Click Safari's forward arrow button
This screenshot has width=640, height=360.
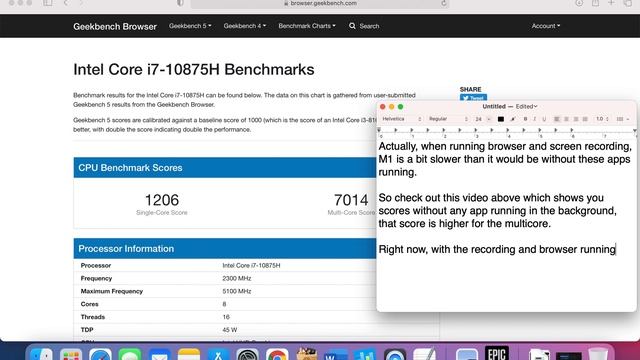pyautogui.click(x=81, y=3)
